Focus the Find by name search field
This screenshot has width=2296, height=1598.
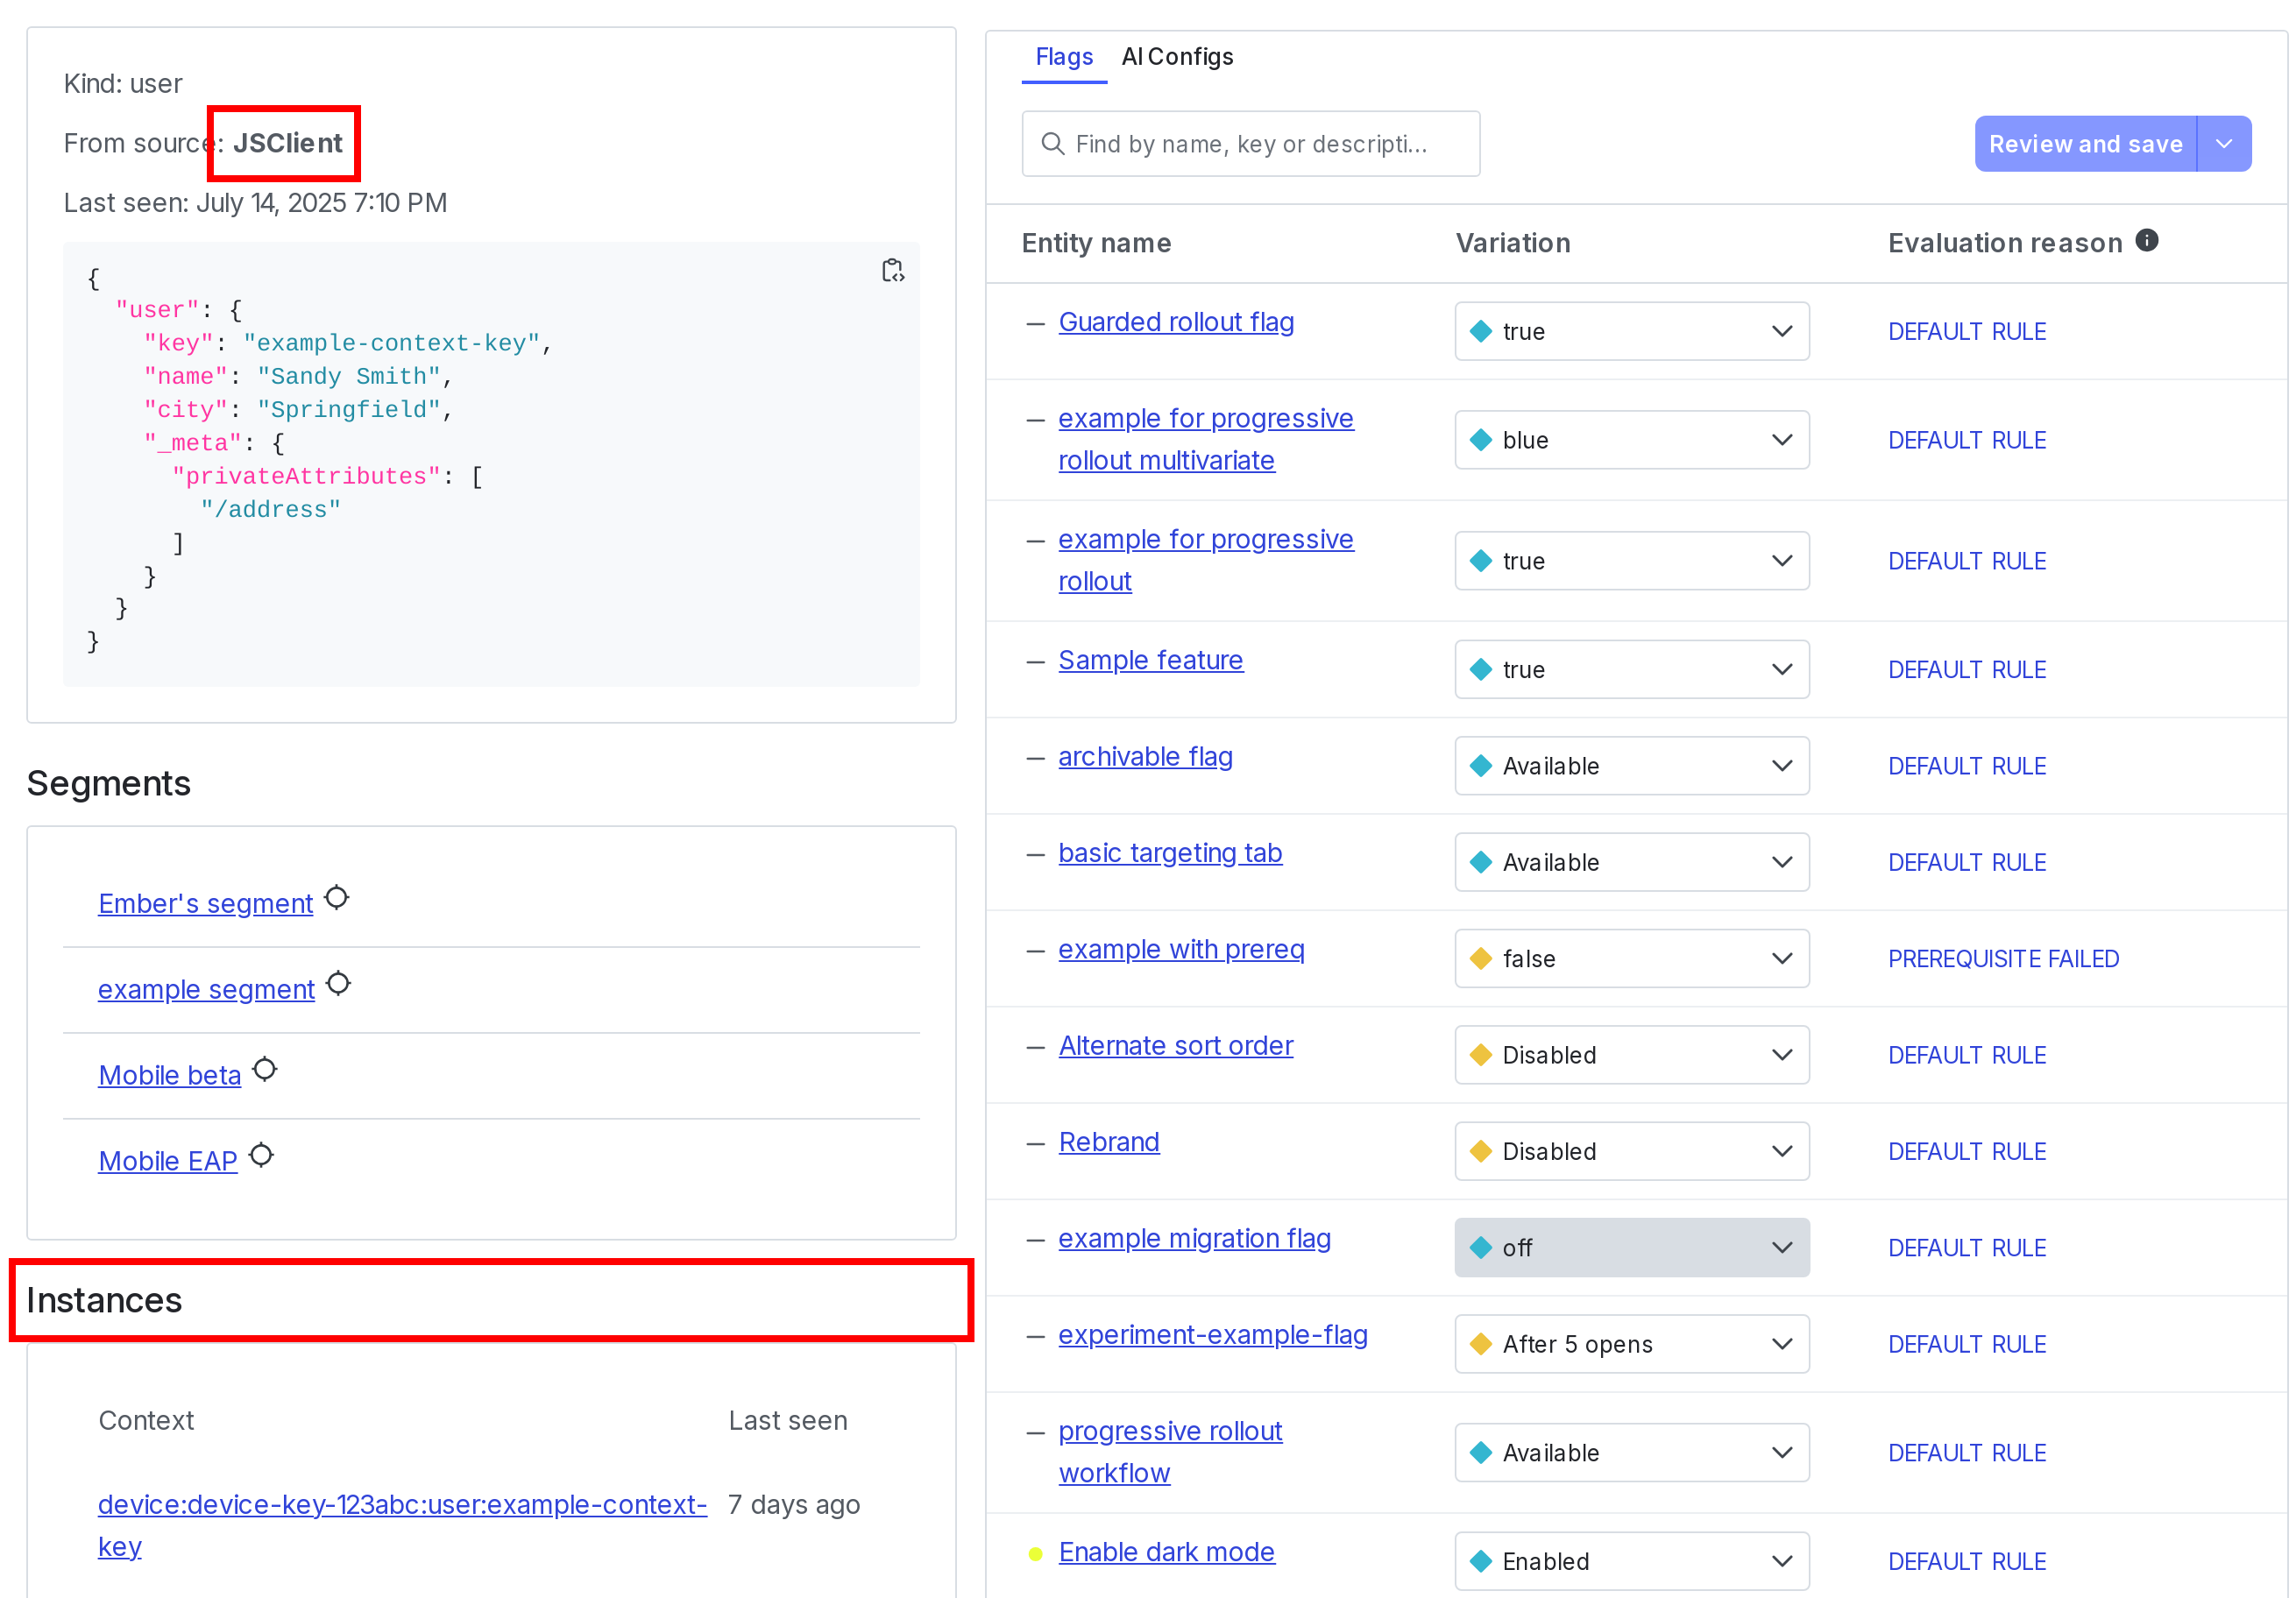click(x=1250, y=144)
